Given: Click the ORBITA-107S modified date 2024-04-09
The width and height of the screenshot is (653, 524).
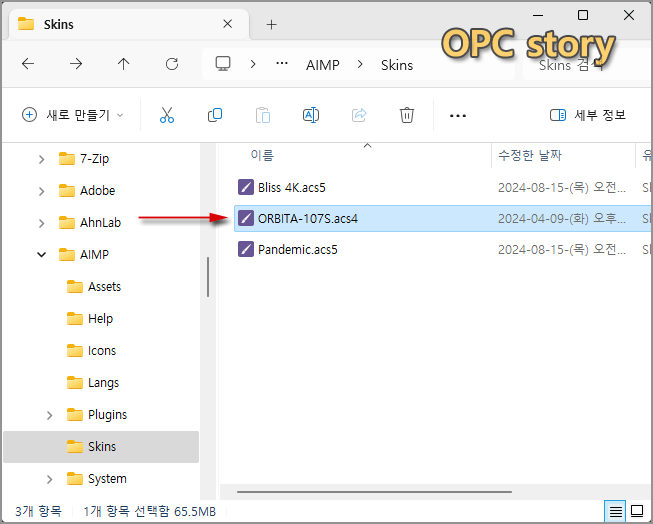Looking at the screenshot, I should point(562,219).
